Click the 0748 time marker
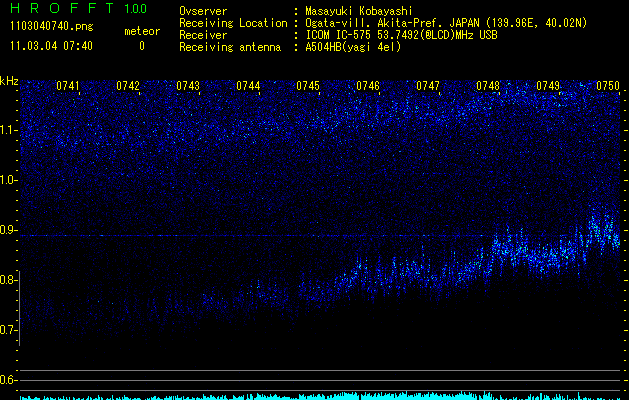 [x=488, y=86]
